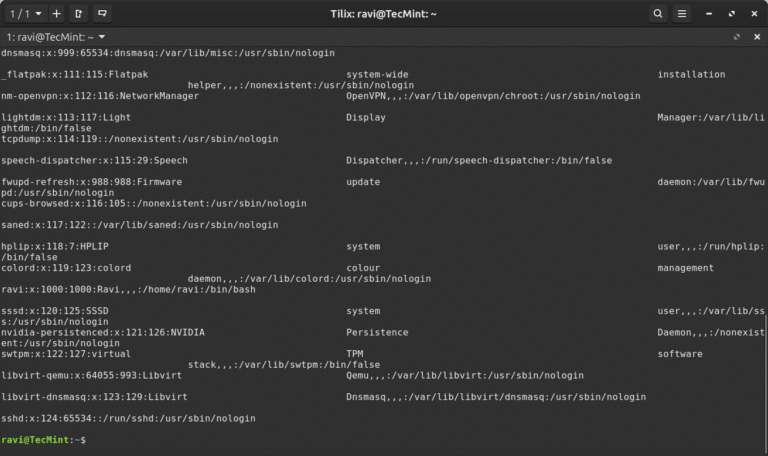Screen dimensions: 768x456
Task: Click hplip:x:118:7:HPLIP entry
Action: (x=55, y=246)
